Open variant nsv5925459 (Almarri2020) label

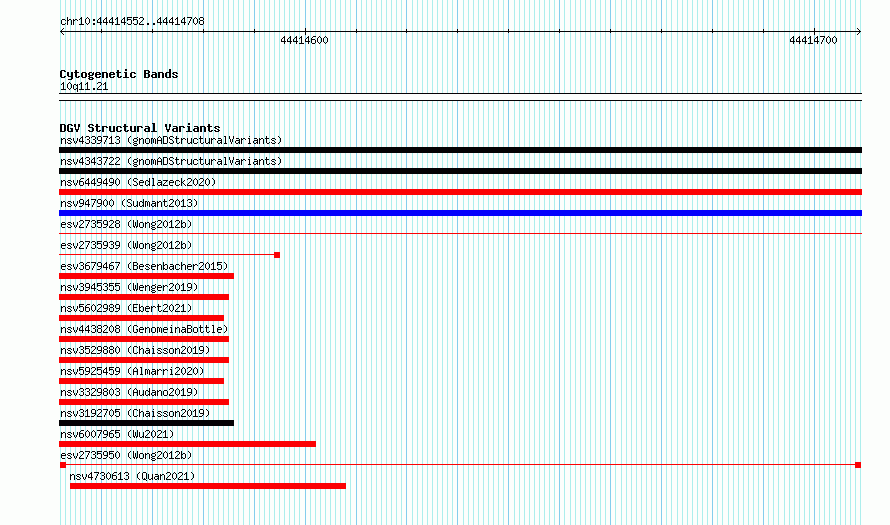click(x=132, y=371)
